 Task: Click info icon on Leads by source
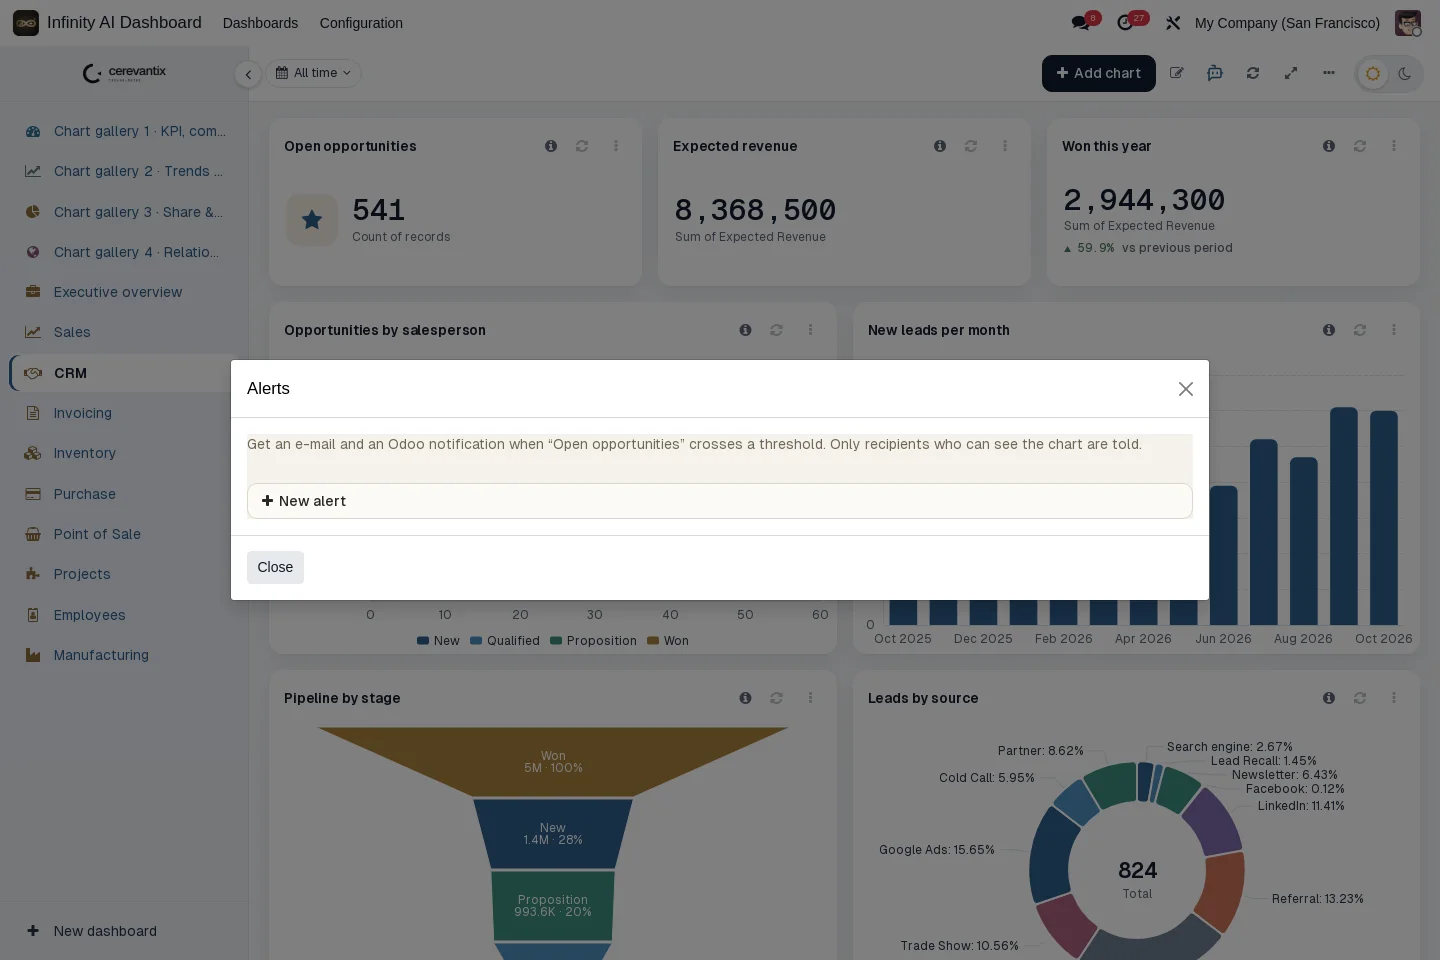click(1329, 698)
